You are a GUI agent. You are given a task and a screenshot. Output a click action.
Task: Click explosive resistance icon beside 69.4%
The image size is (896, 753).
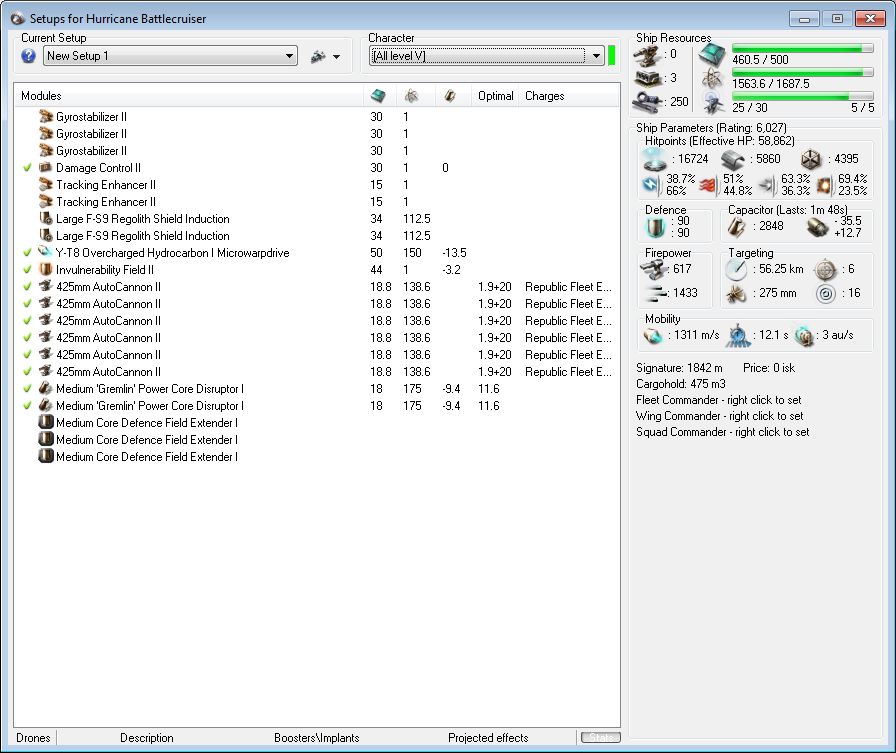click(824, 185)
